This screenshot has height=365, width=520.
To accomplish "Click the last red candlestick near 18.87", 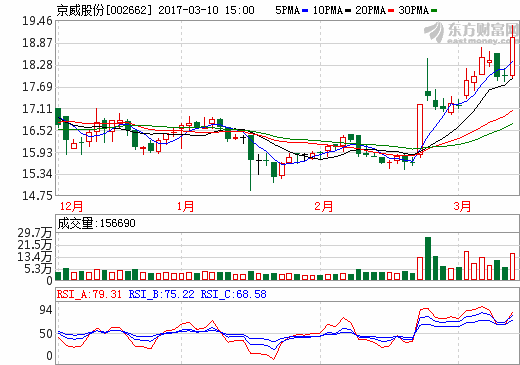I will coord(513,53).
